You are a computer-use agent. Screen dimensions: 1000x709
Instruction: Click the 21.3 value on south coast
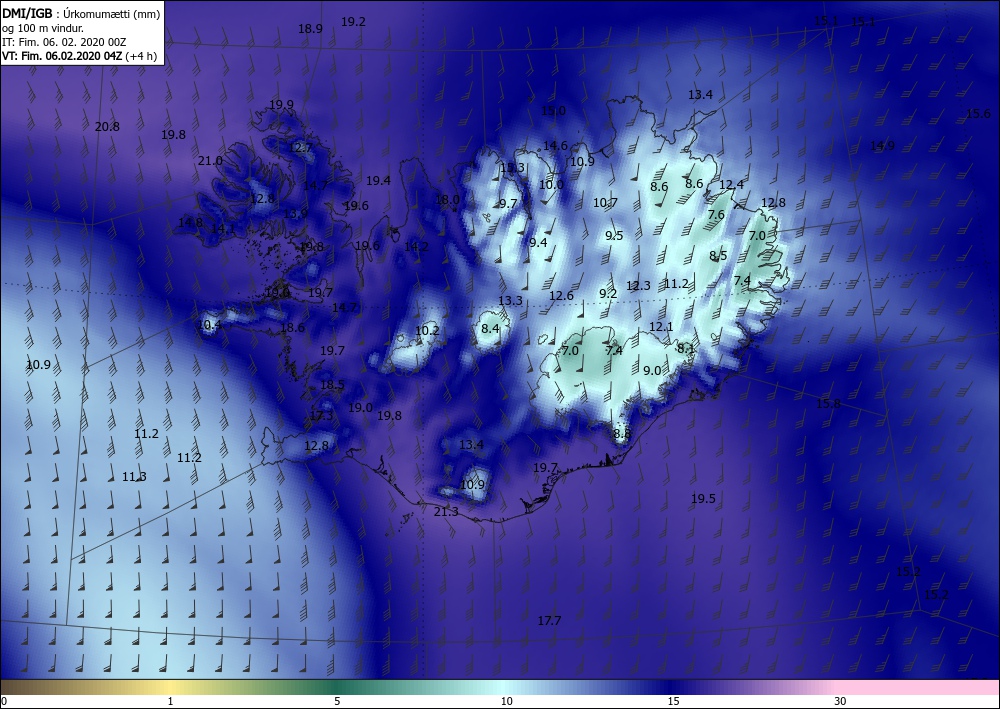[446, 511]
